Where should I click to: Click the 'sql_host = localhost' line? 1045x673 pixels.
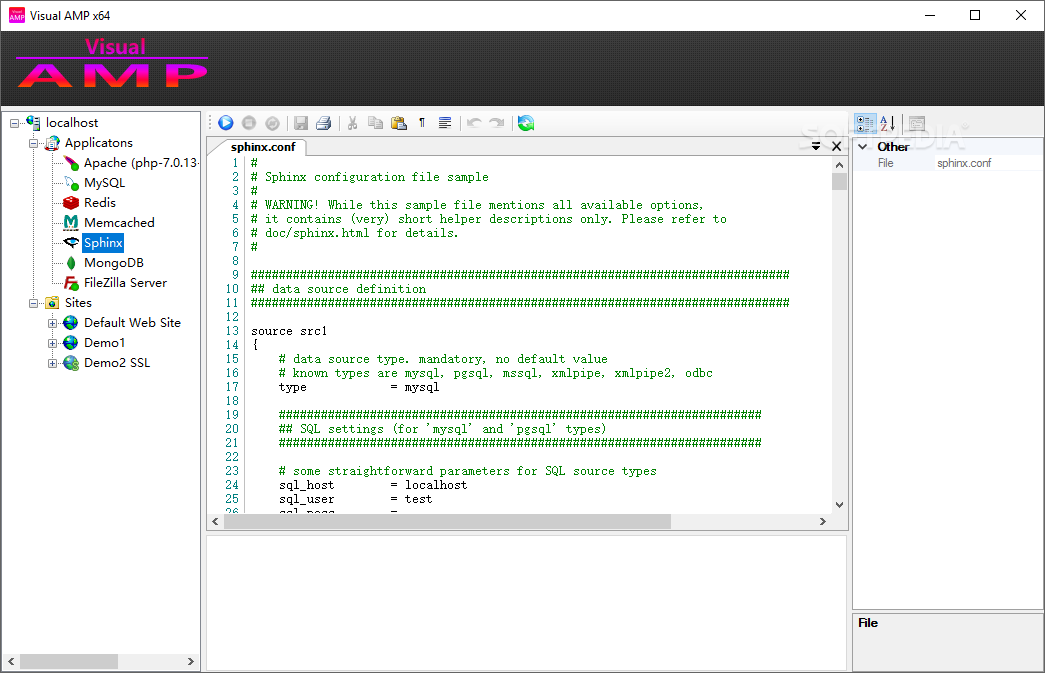point(373,484)
